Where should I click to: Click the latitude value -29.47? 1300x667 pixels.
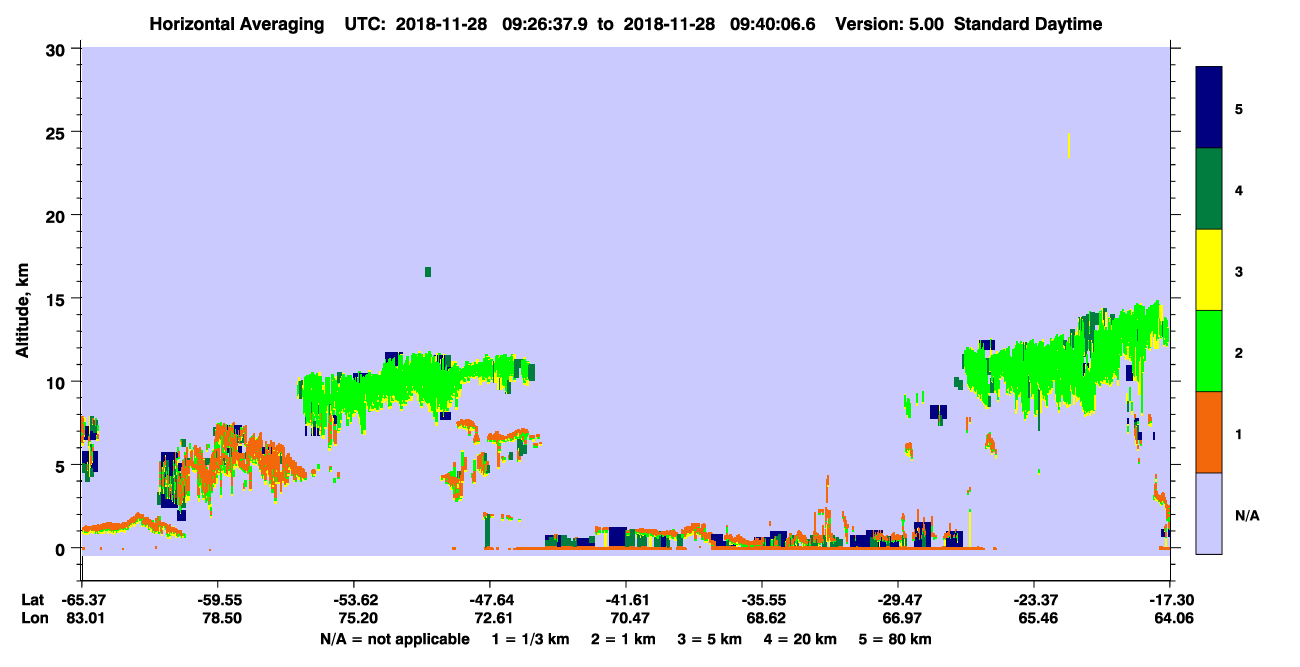point(898,601)
